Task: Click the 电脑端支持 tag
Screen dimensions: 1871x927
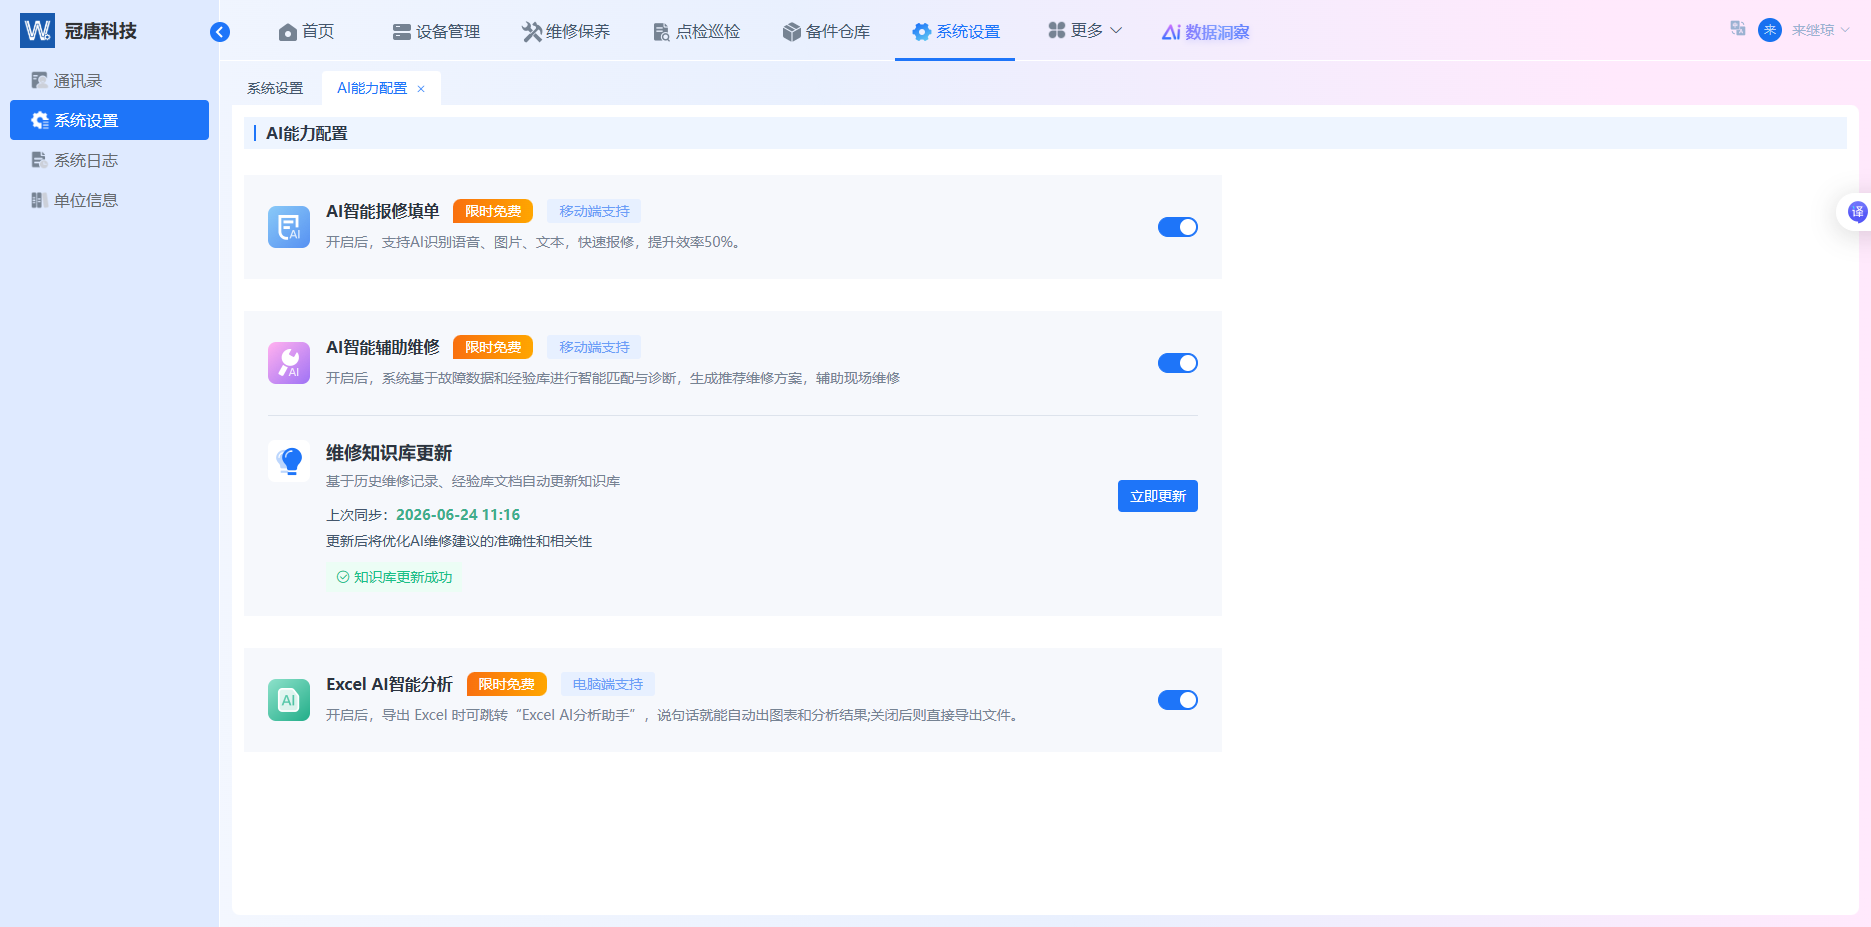Action: (608, 684)
